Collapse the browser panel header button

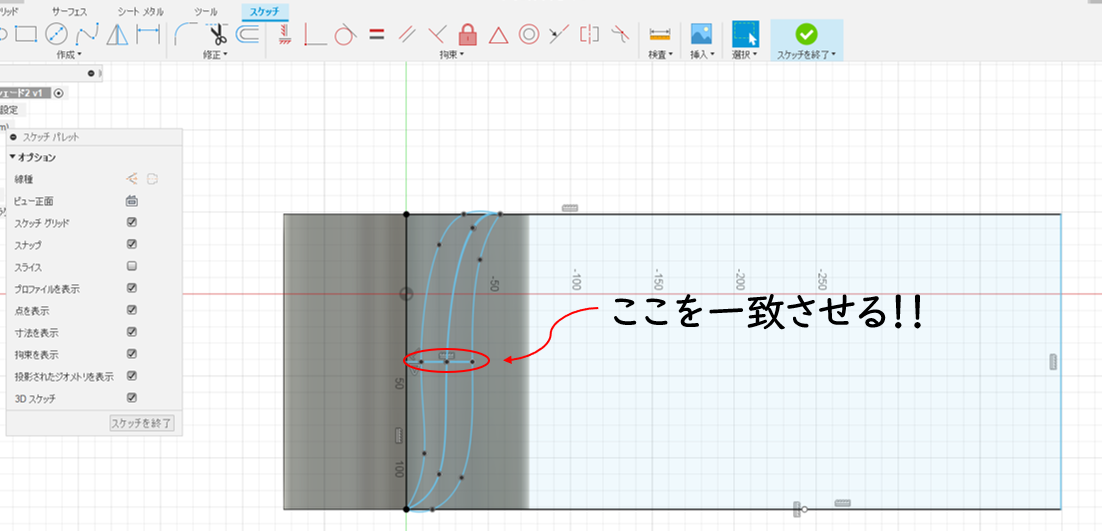(x=91, y=73)
